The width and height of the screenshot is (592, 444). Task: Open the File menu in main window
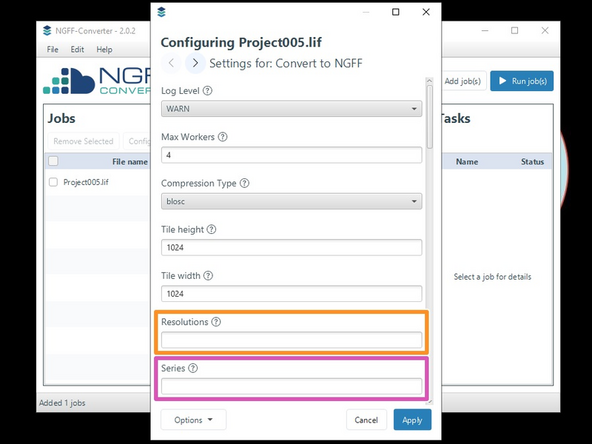click(x=52, y=49)
